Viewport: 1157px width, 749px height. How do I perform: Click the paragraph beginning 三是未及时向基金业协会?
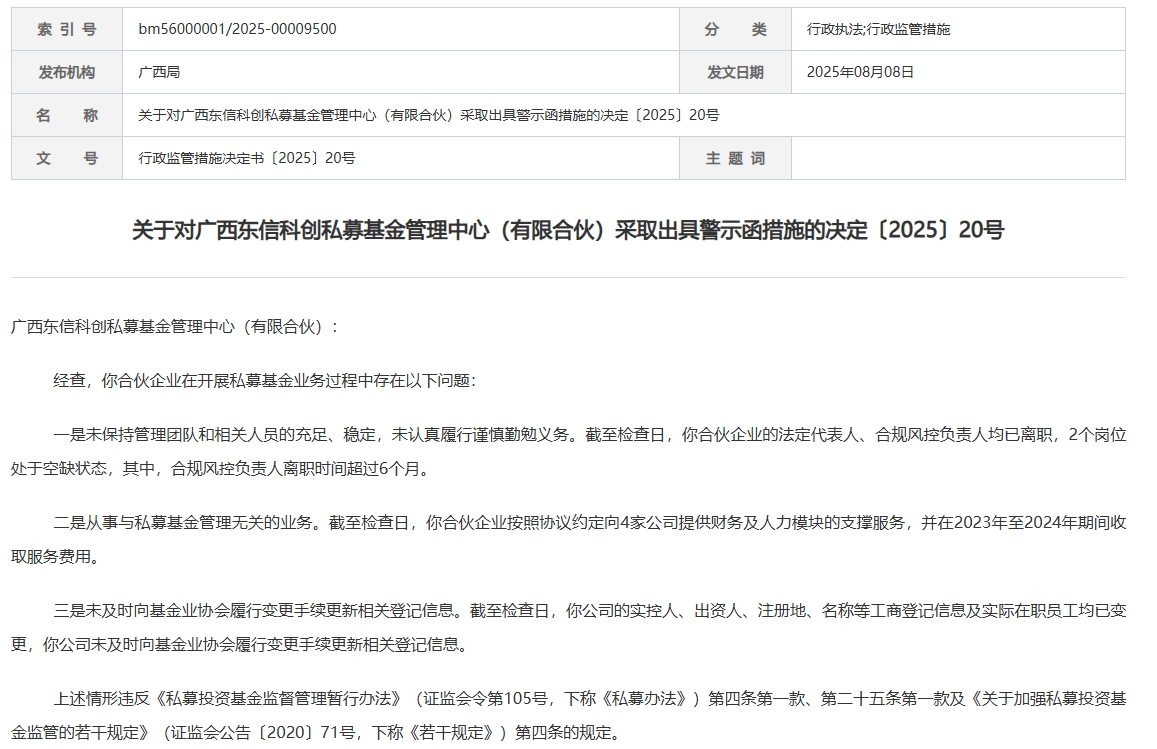(x=569, y=627)
